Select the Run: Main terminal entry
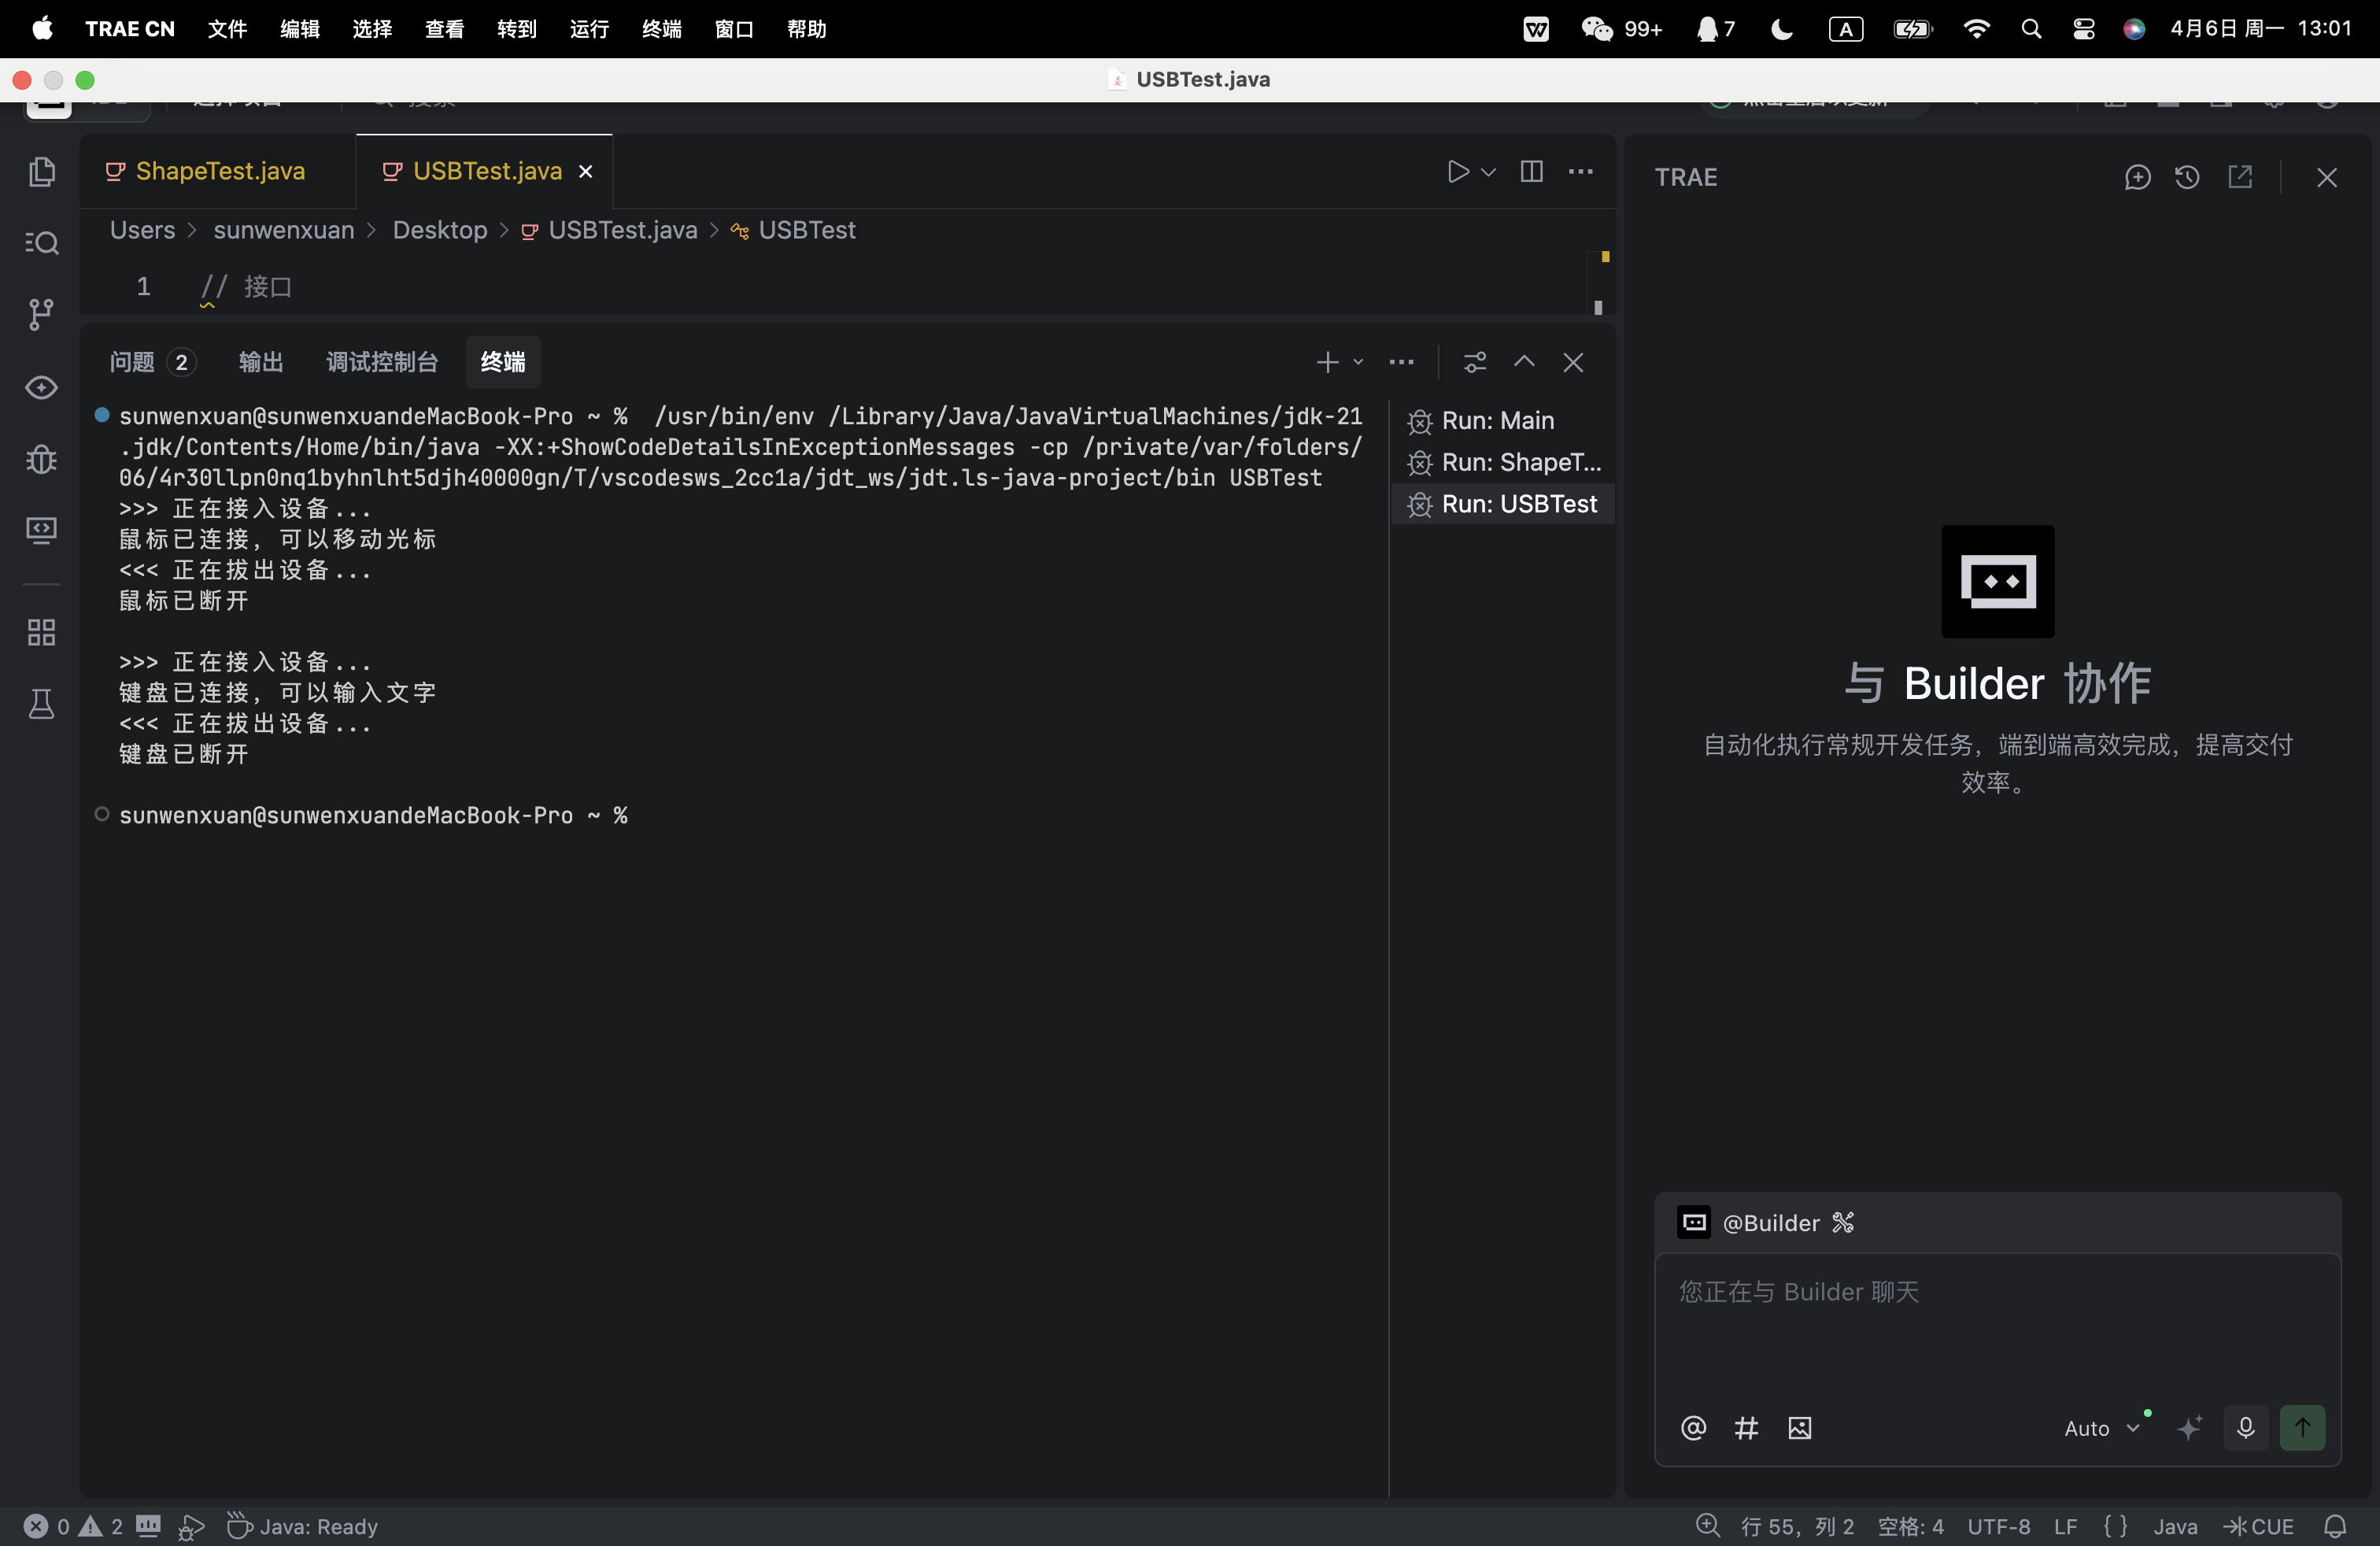Viewport: 2380px width, 1546px height. pyautogui.click(x=1497, y=420)
